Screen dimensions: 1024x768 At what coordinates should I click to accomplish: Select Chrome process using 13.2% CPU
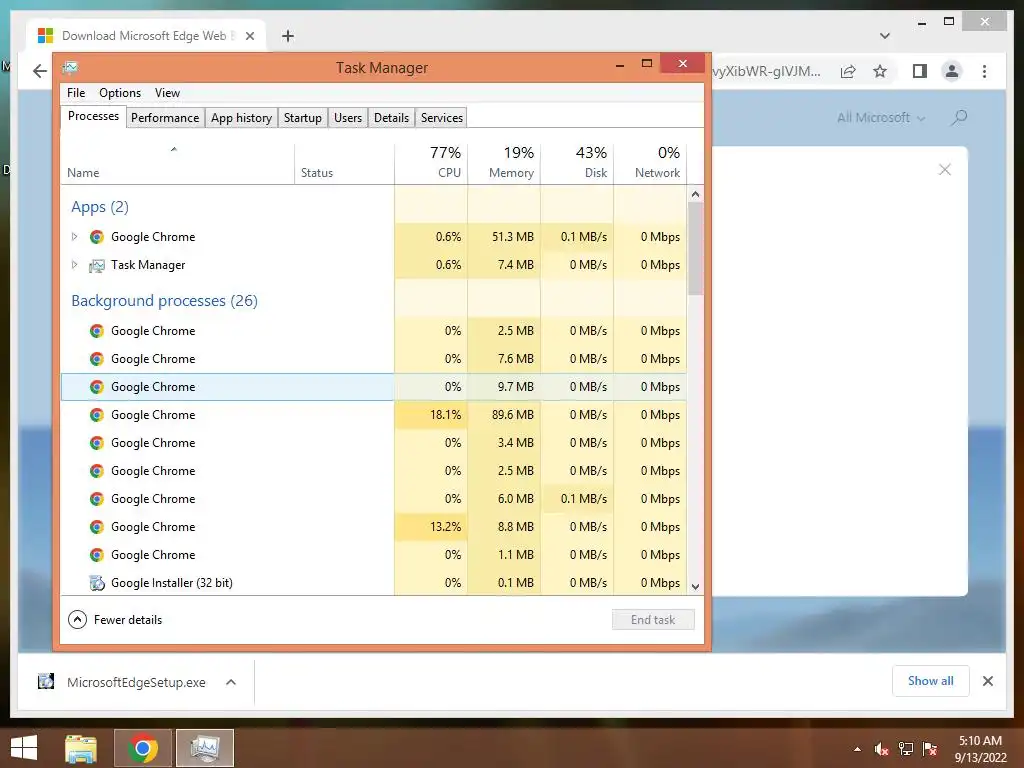374,526
